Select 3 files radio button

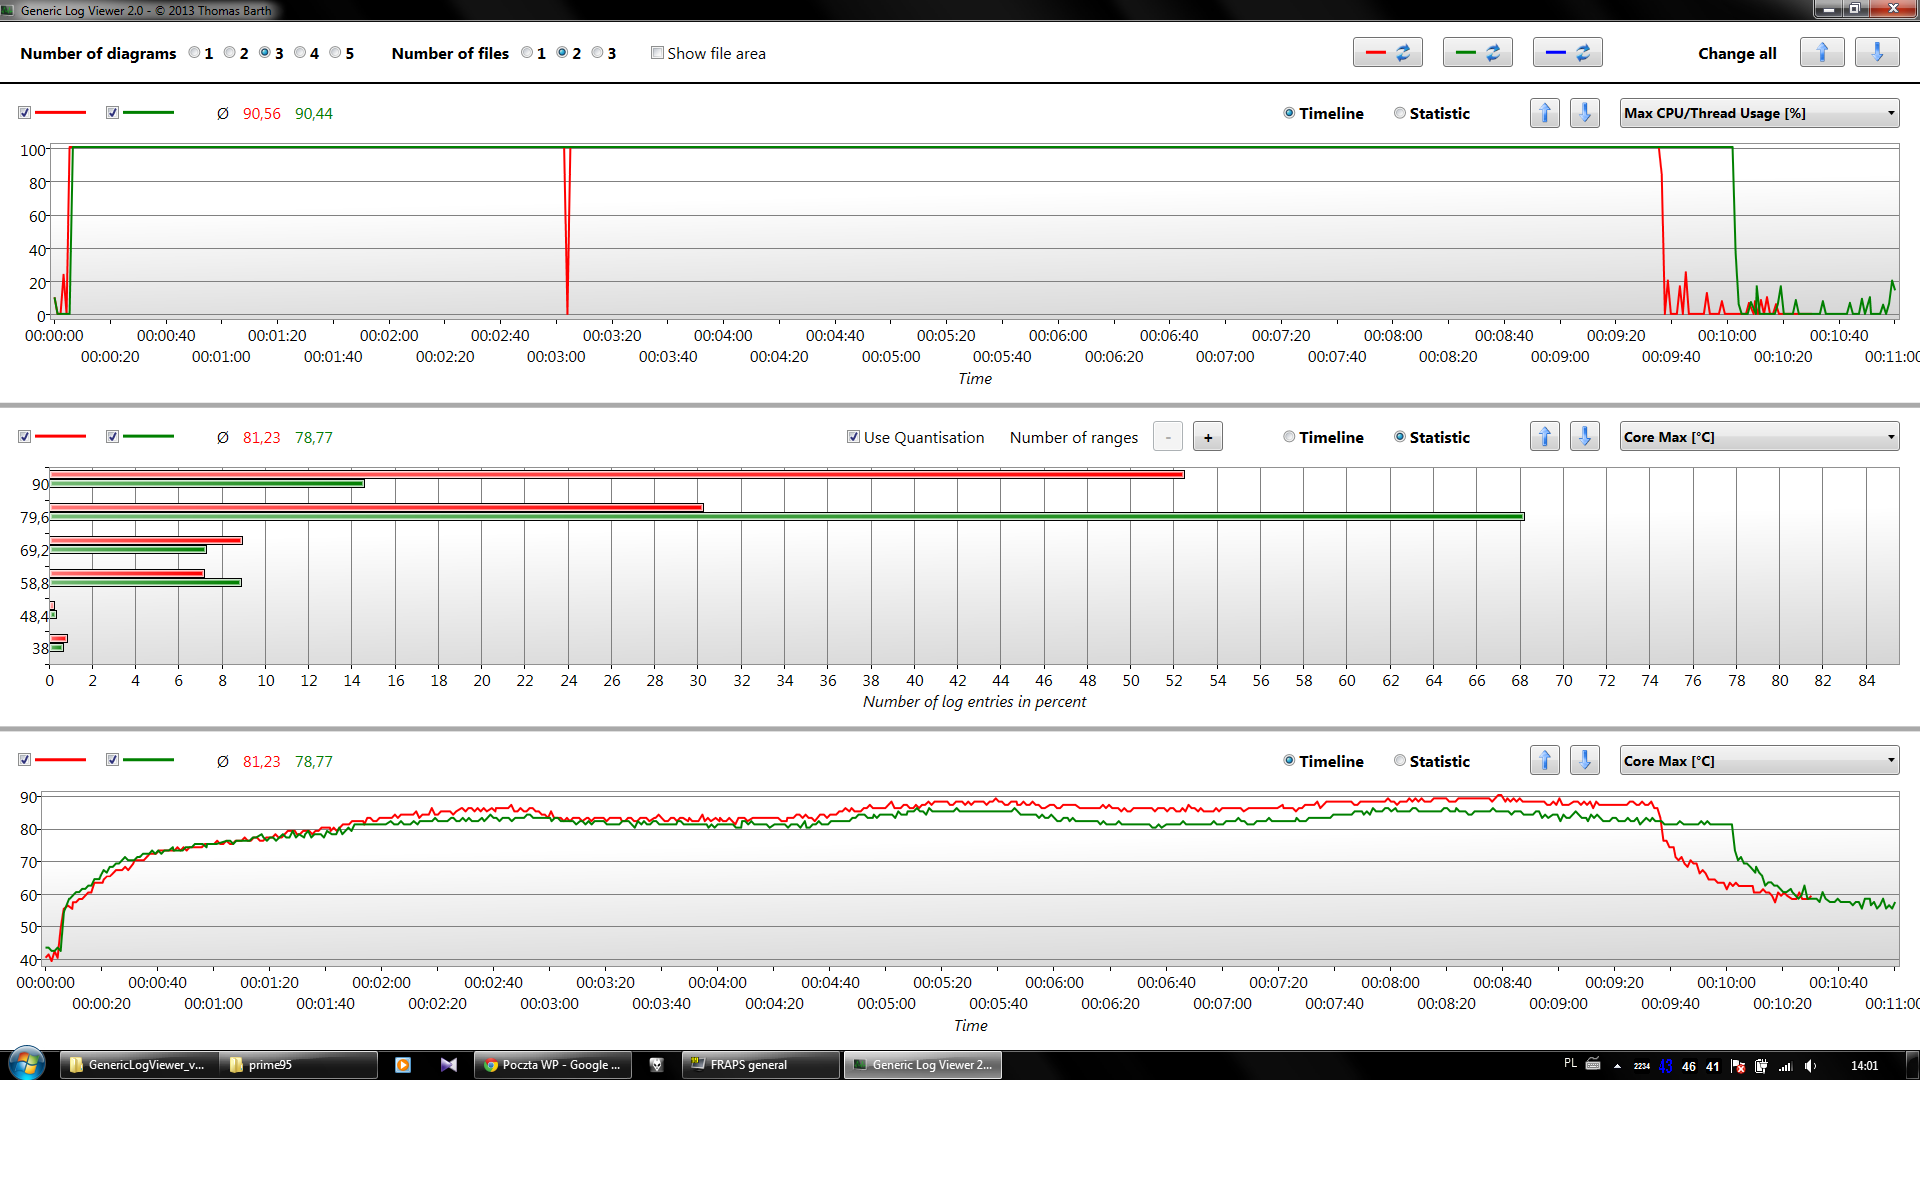coord(598,53)
